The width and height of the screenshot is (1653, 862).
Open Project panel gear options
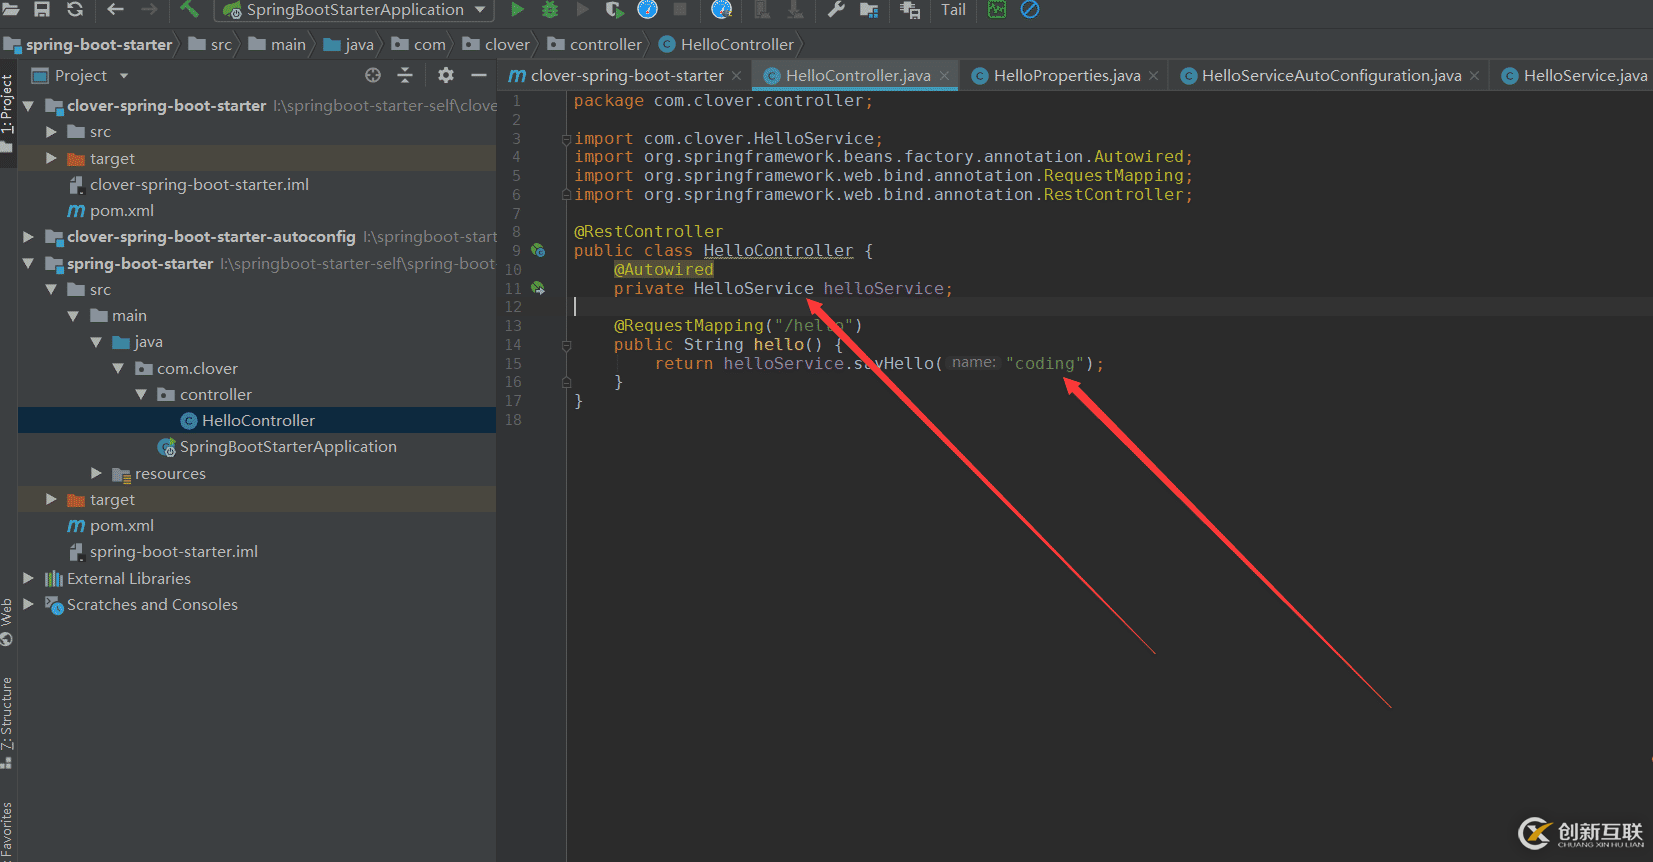pyautogui.click(x=446, y=75)
